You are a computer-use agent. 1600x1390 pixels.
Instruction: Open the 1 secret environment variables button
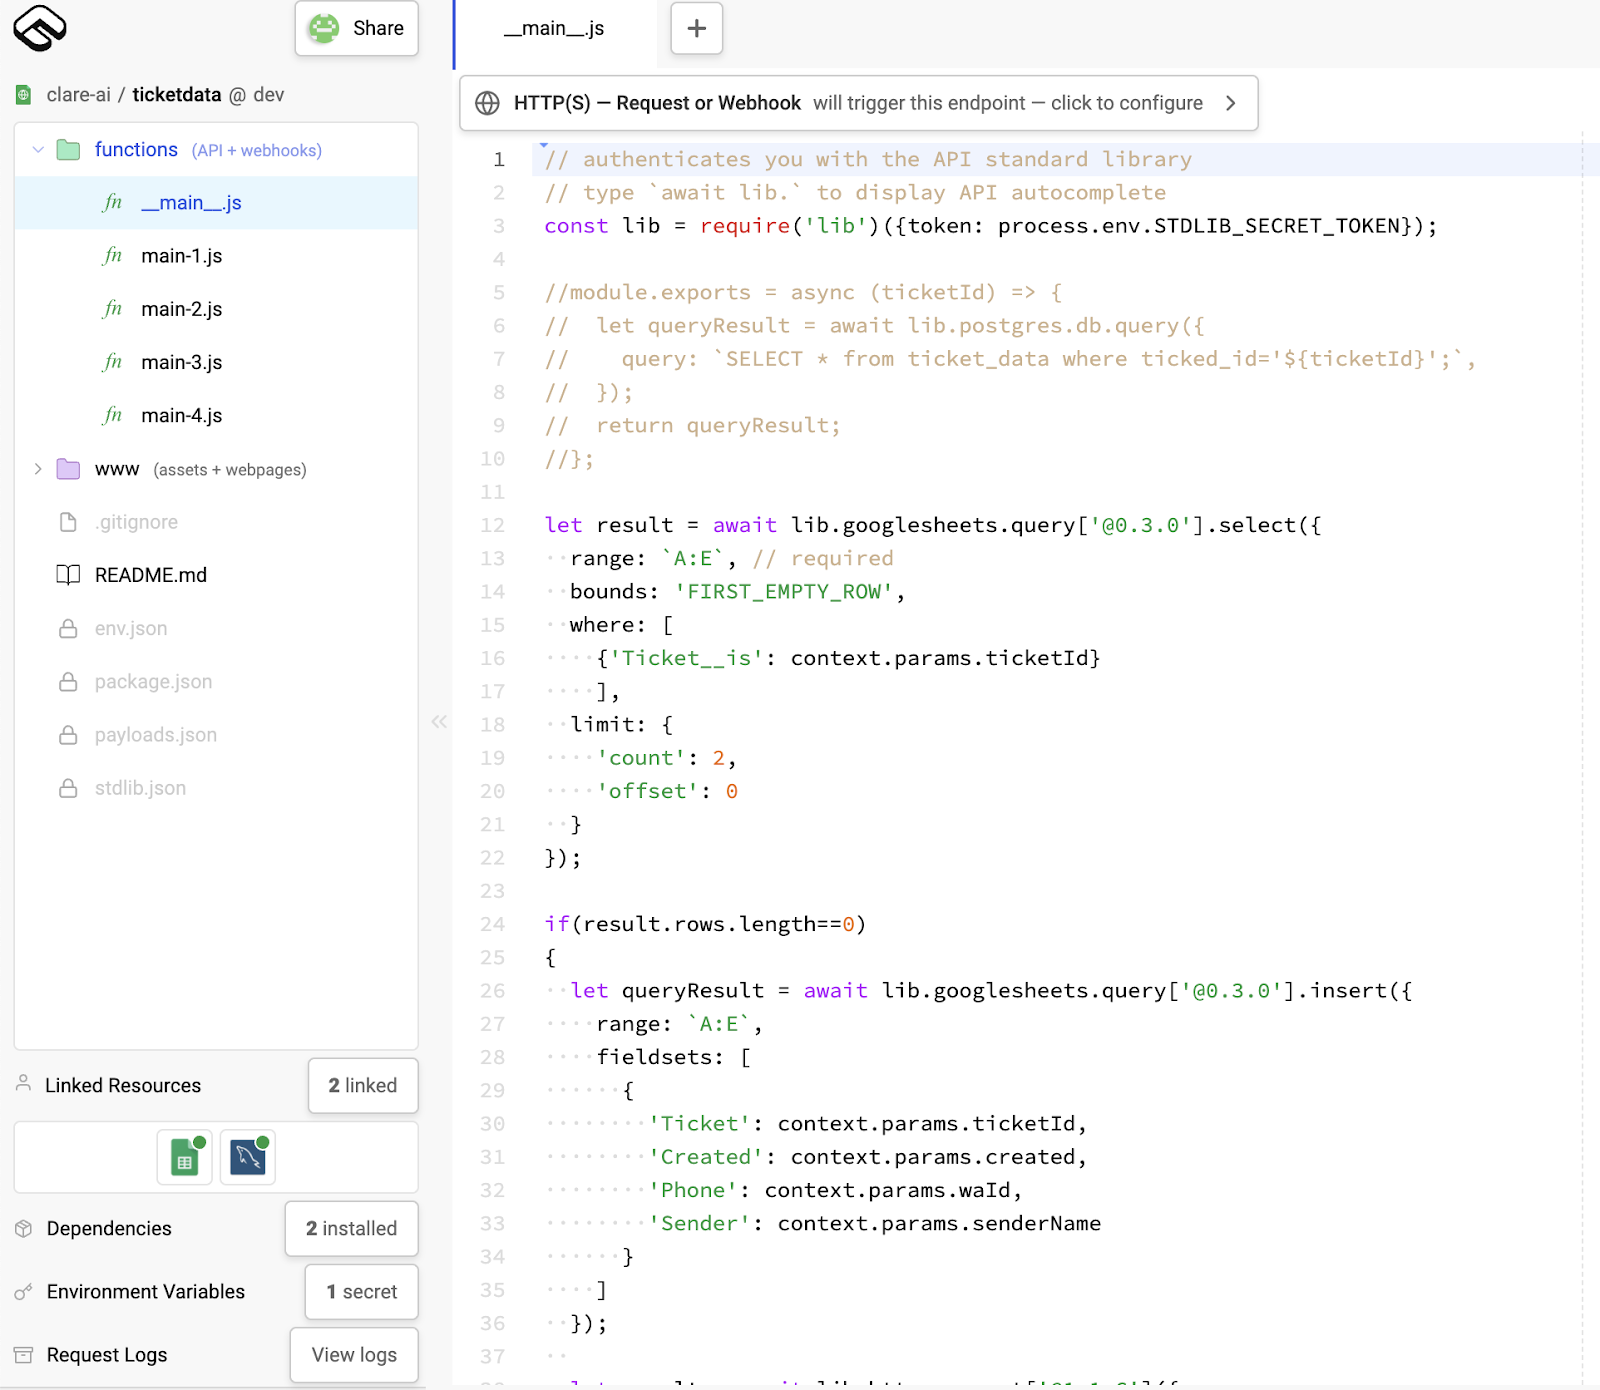click(x=361, y=1292)
